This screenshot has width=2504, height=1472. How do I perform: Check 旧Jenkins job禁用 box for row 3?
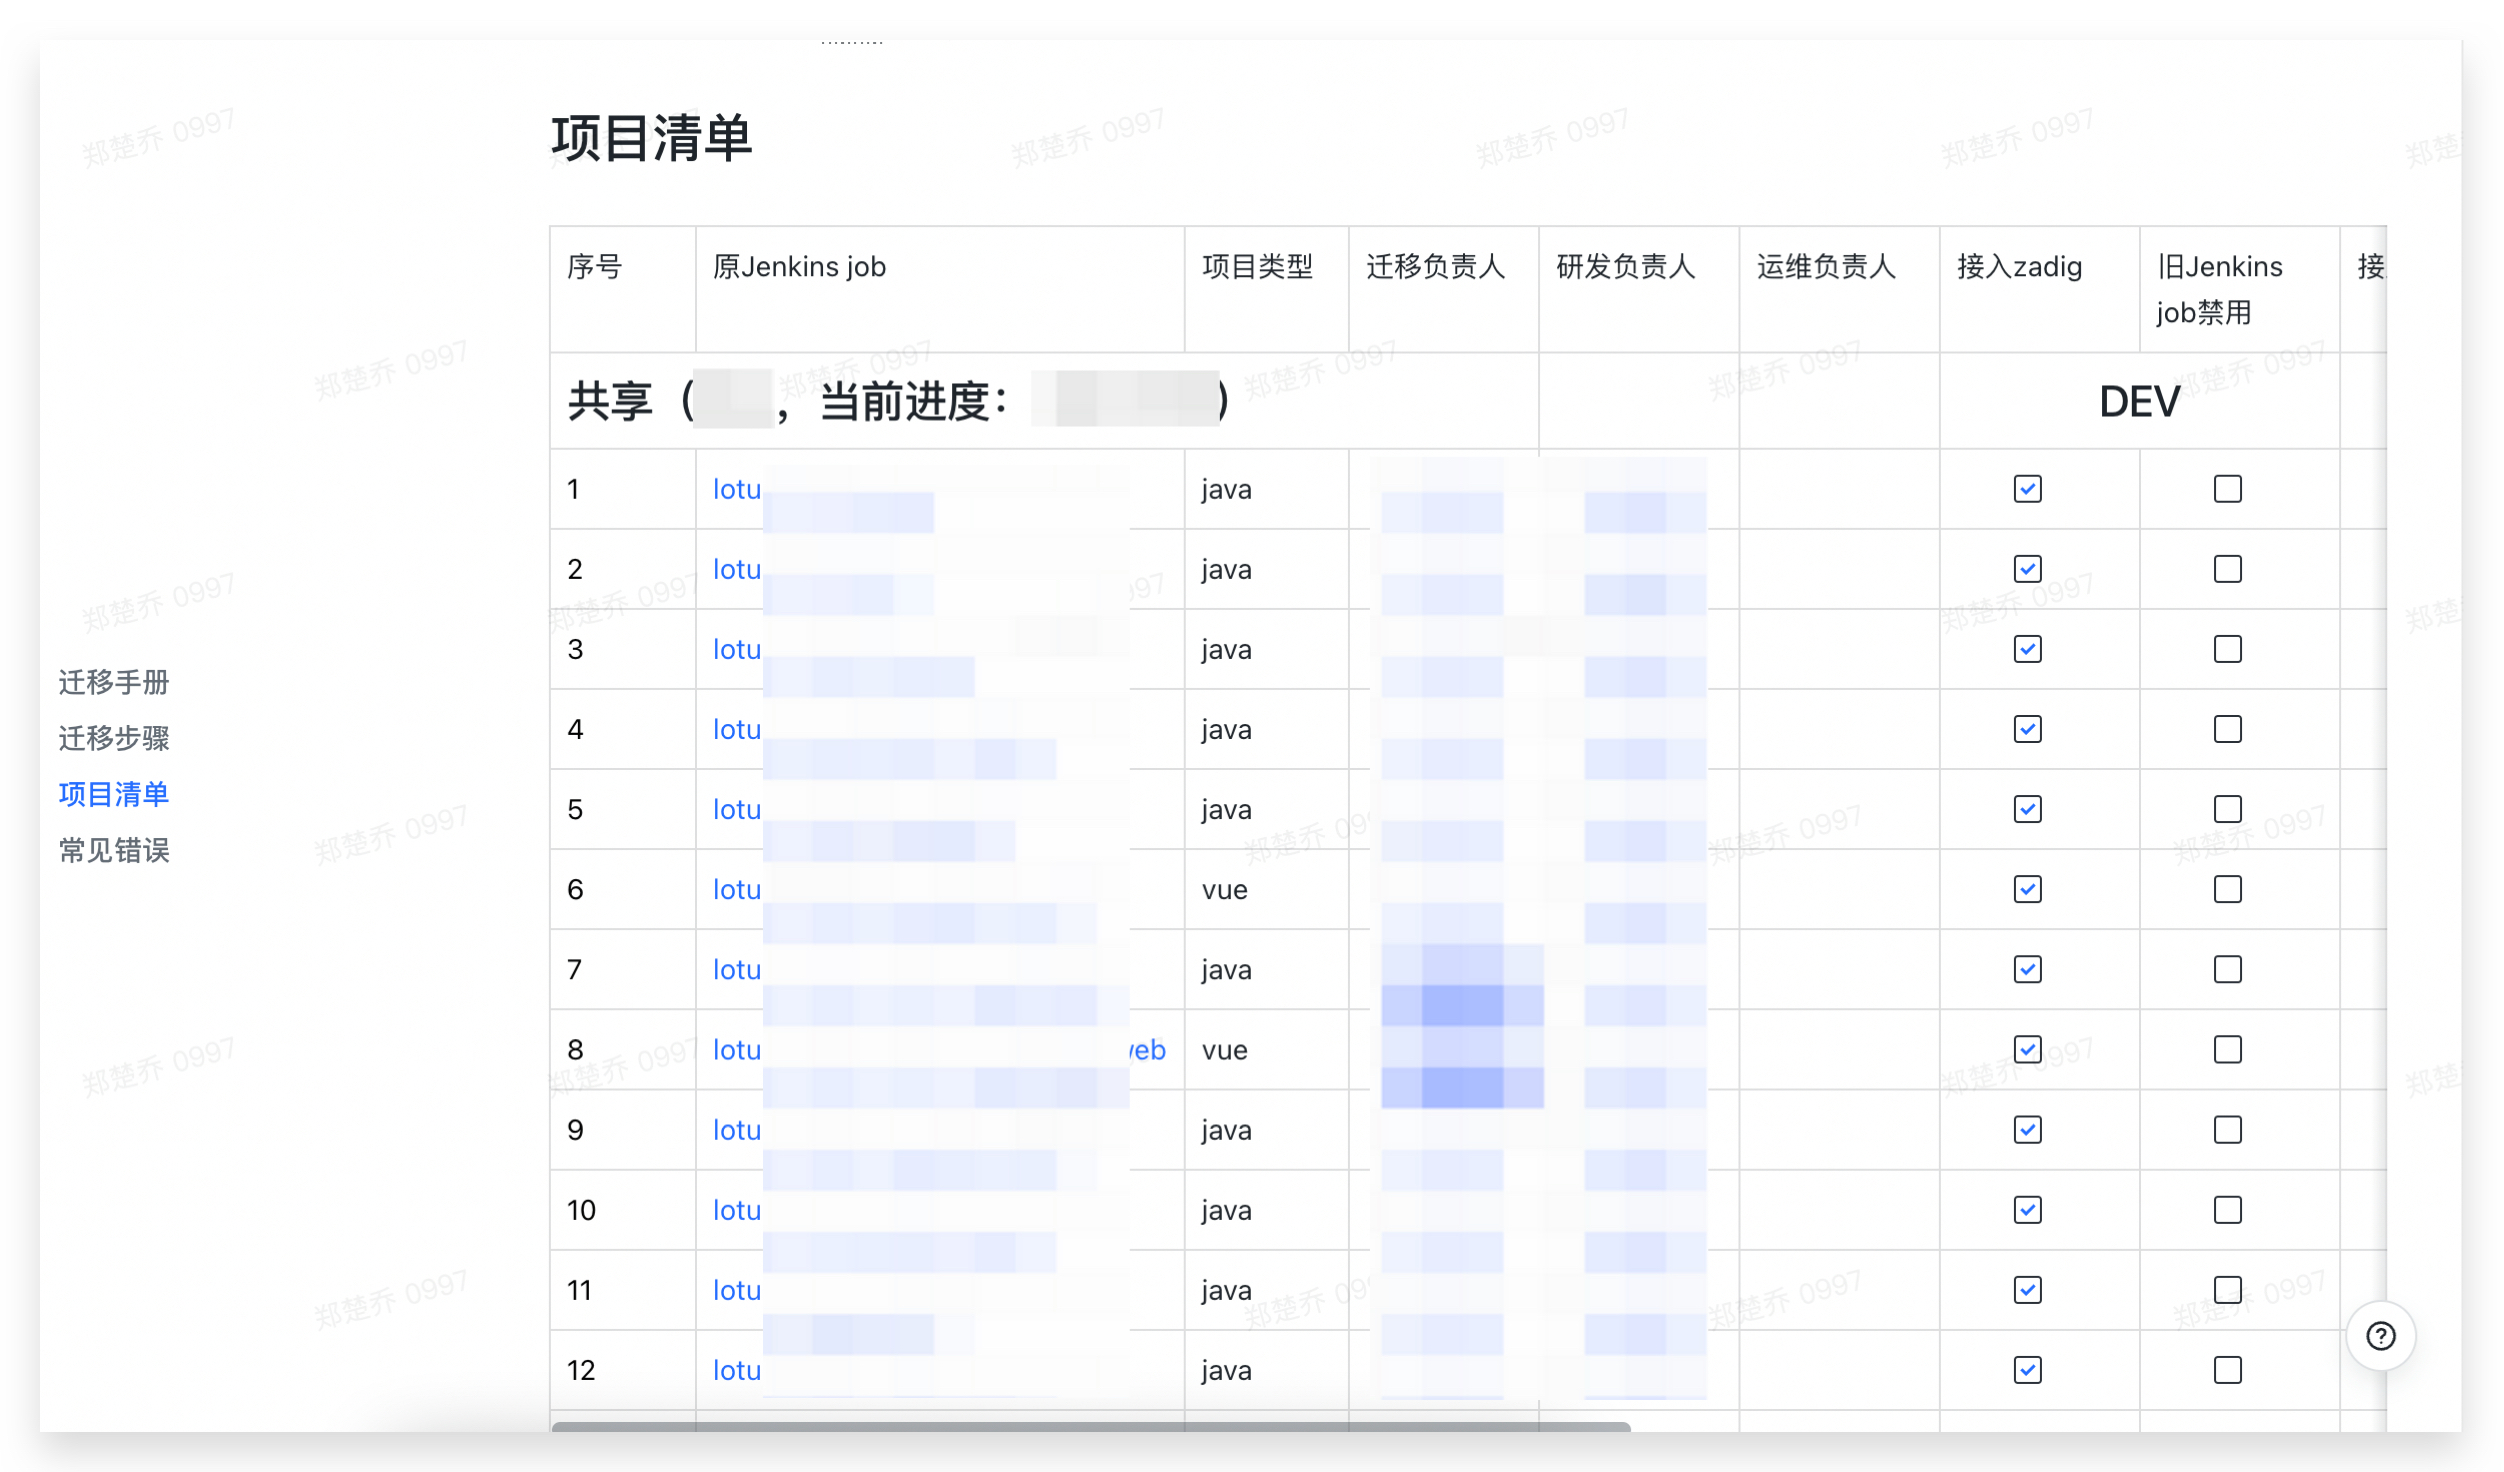tap(2227, 649)
